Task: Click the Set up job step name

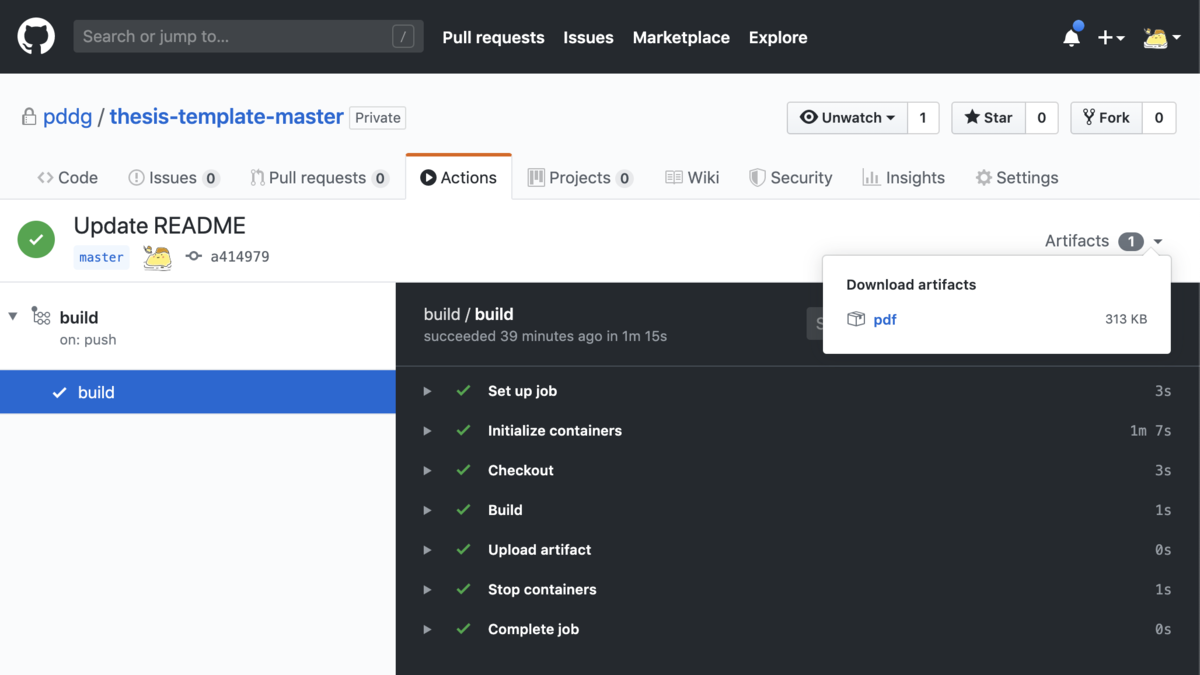Action: pyautogui.click(x=522, y=391)
